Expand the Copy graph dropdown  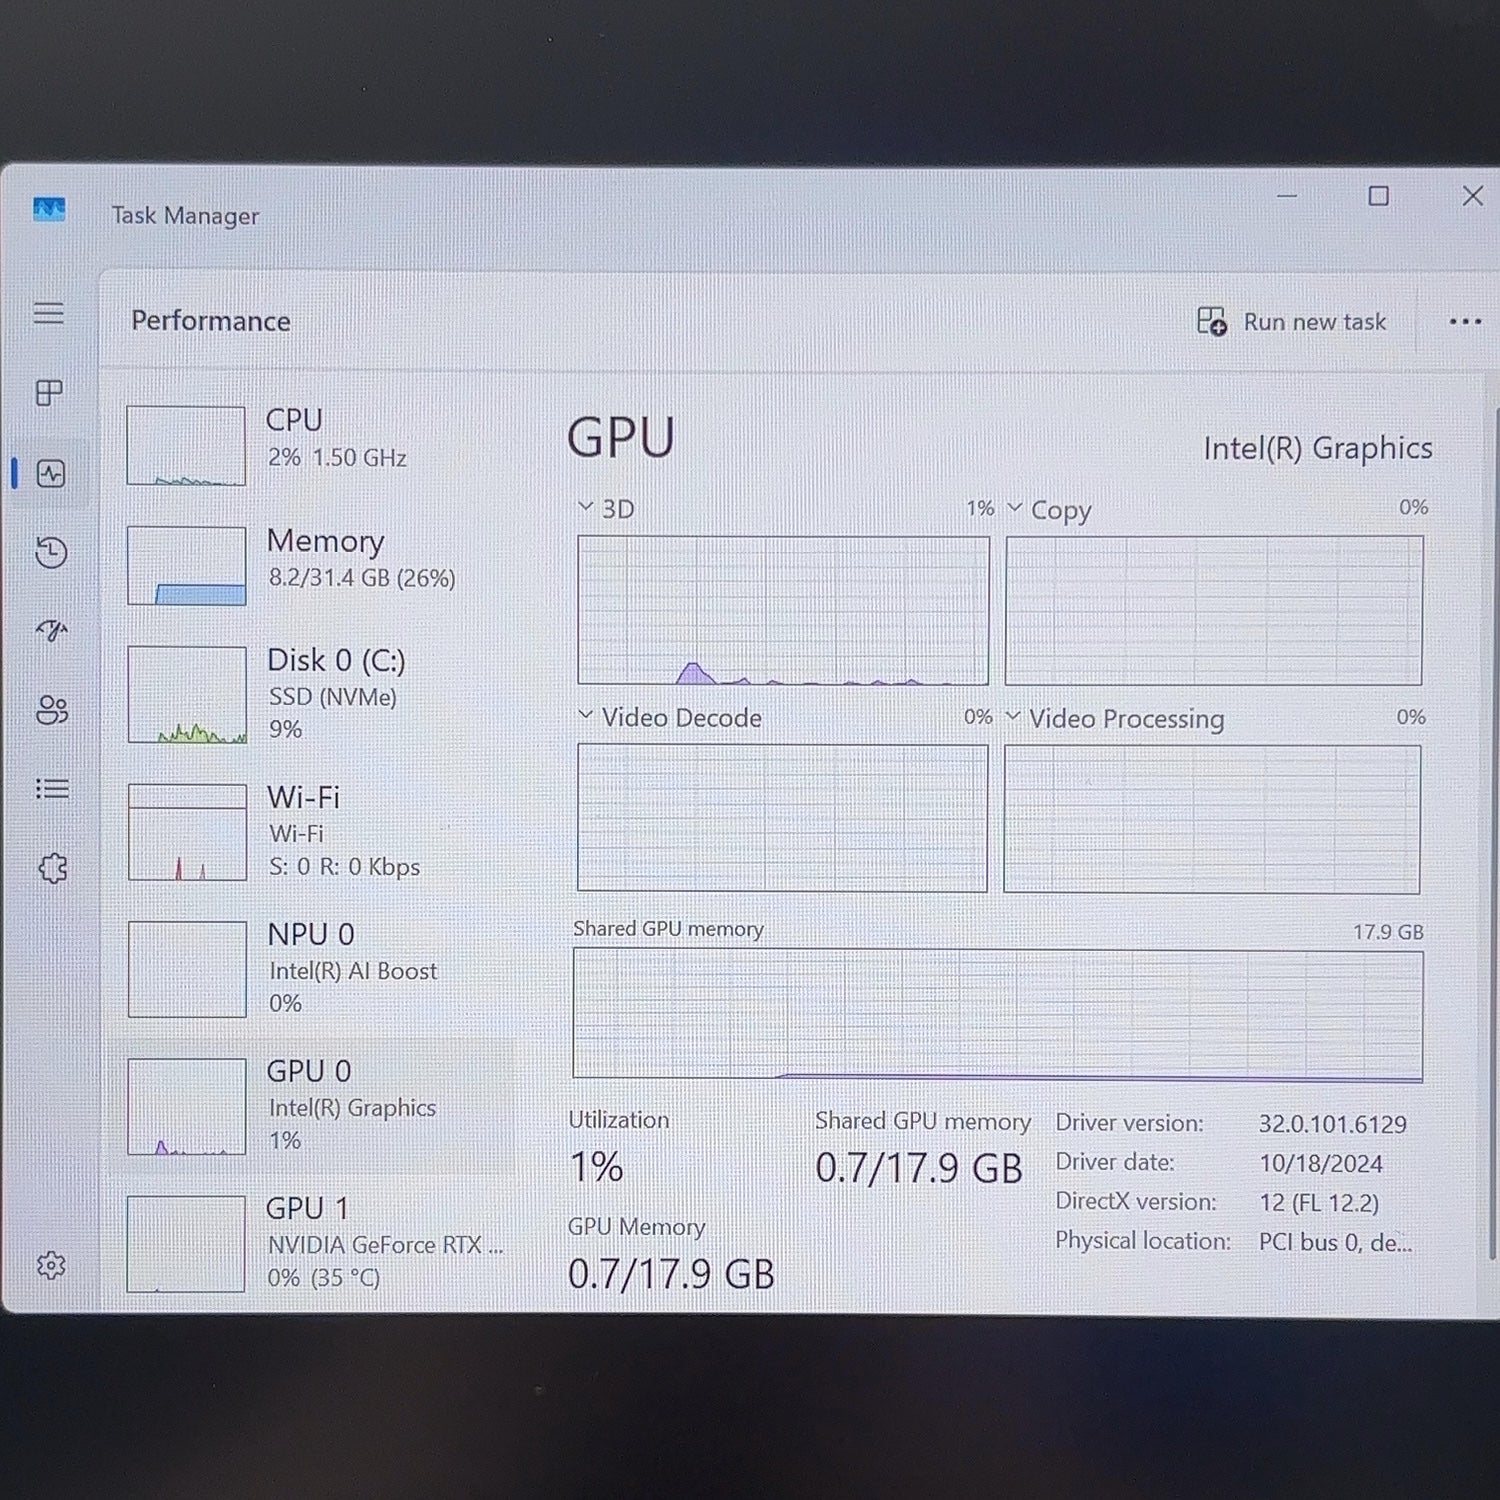tap(1014, 507)
